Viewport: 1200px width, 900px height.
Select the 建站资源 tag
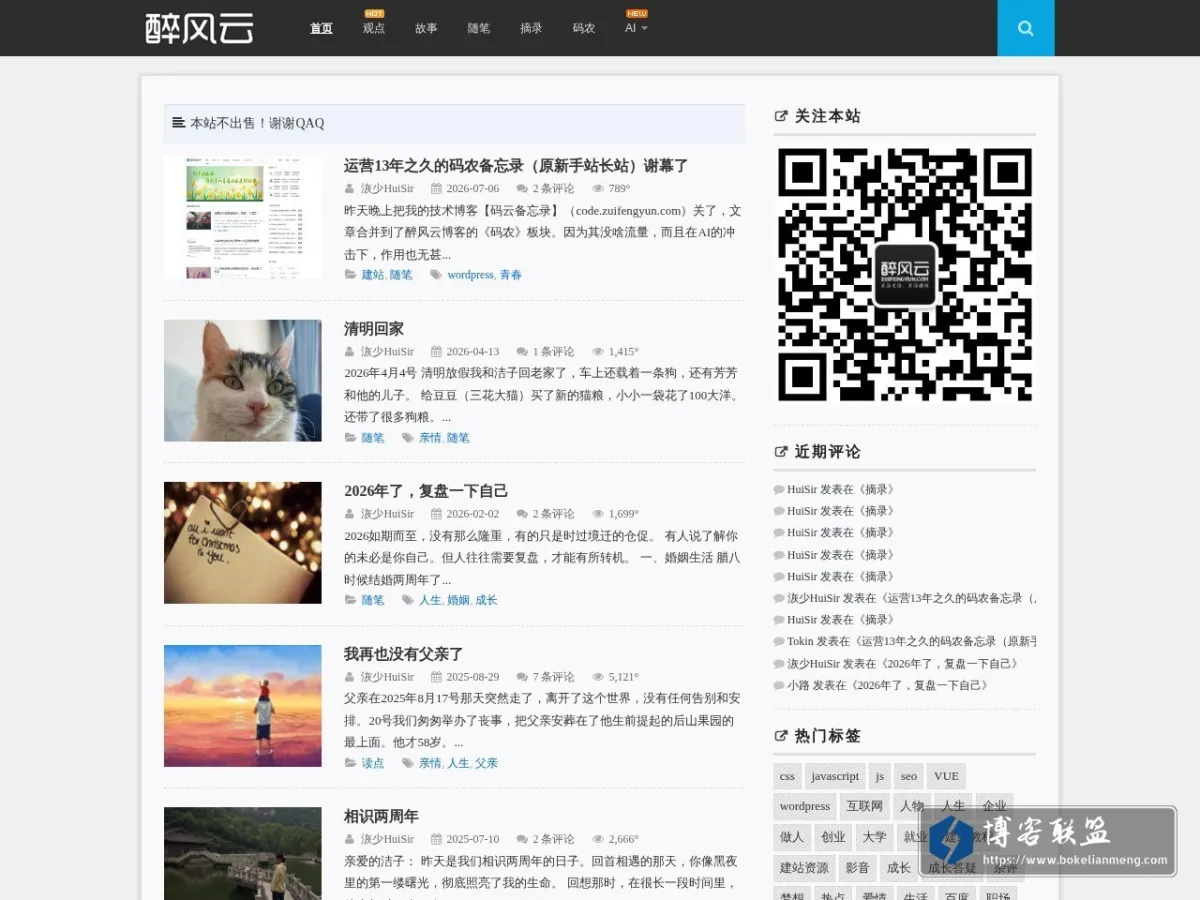[805, 868]
